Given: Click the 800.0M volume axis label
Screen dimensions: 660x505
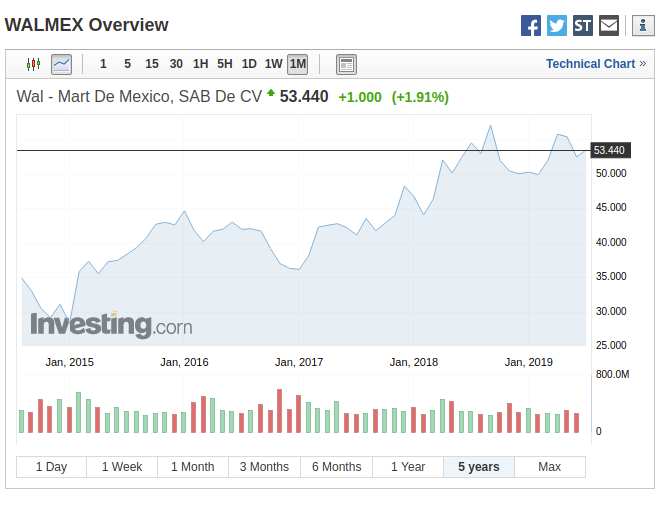Looking at the screenshot, I should tap(612, 374).
